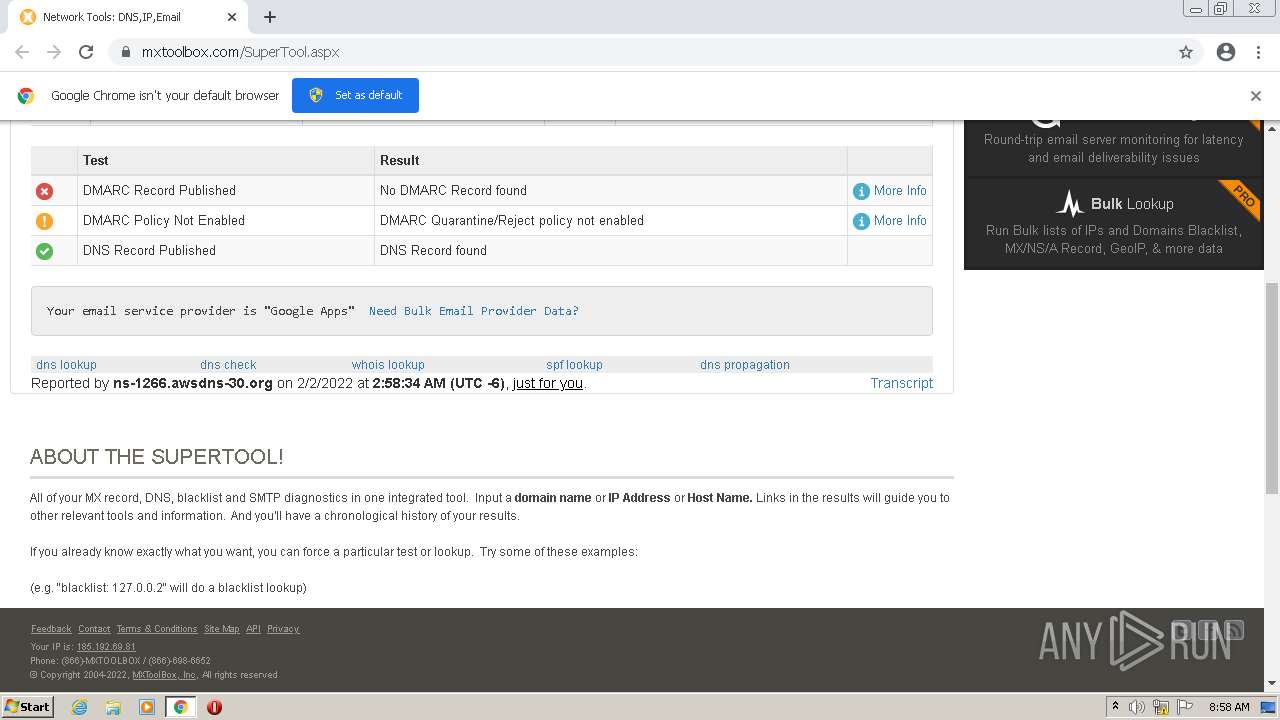This screenshot has height=720, width=1280.
Task: Click the orange warning icon for DMARC Policy Not Enabled
Action: (44, 221)
